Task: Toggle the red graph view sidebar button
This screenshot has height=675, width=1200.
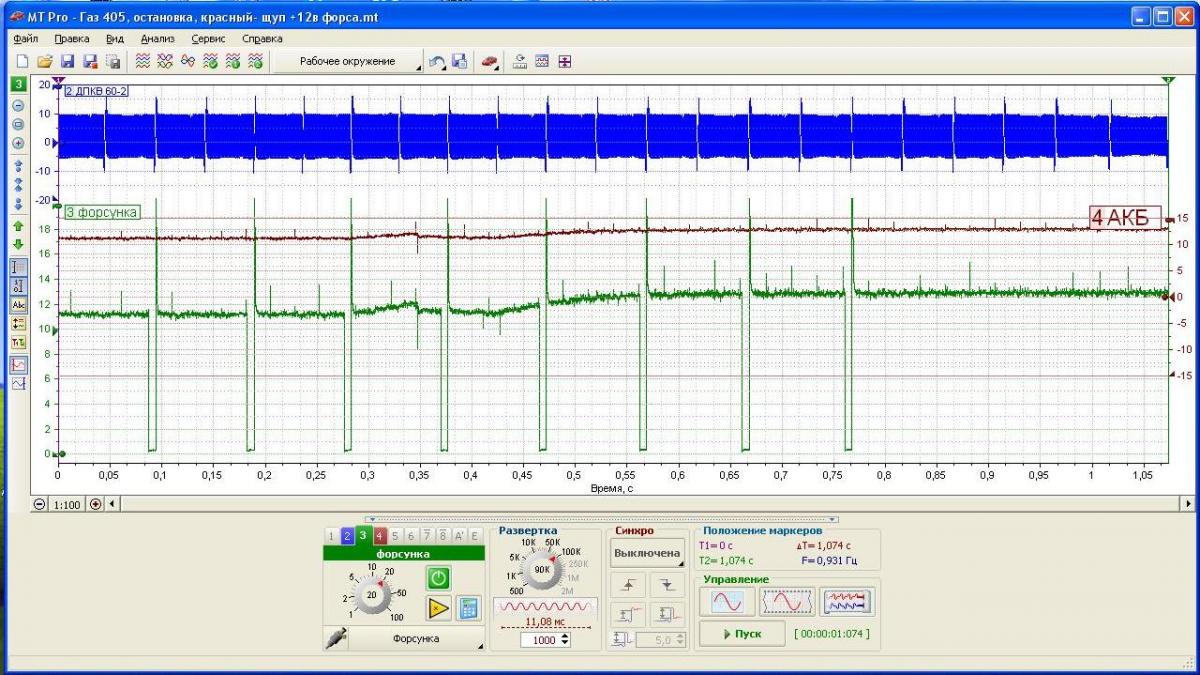Action: tap(18, 365)
